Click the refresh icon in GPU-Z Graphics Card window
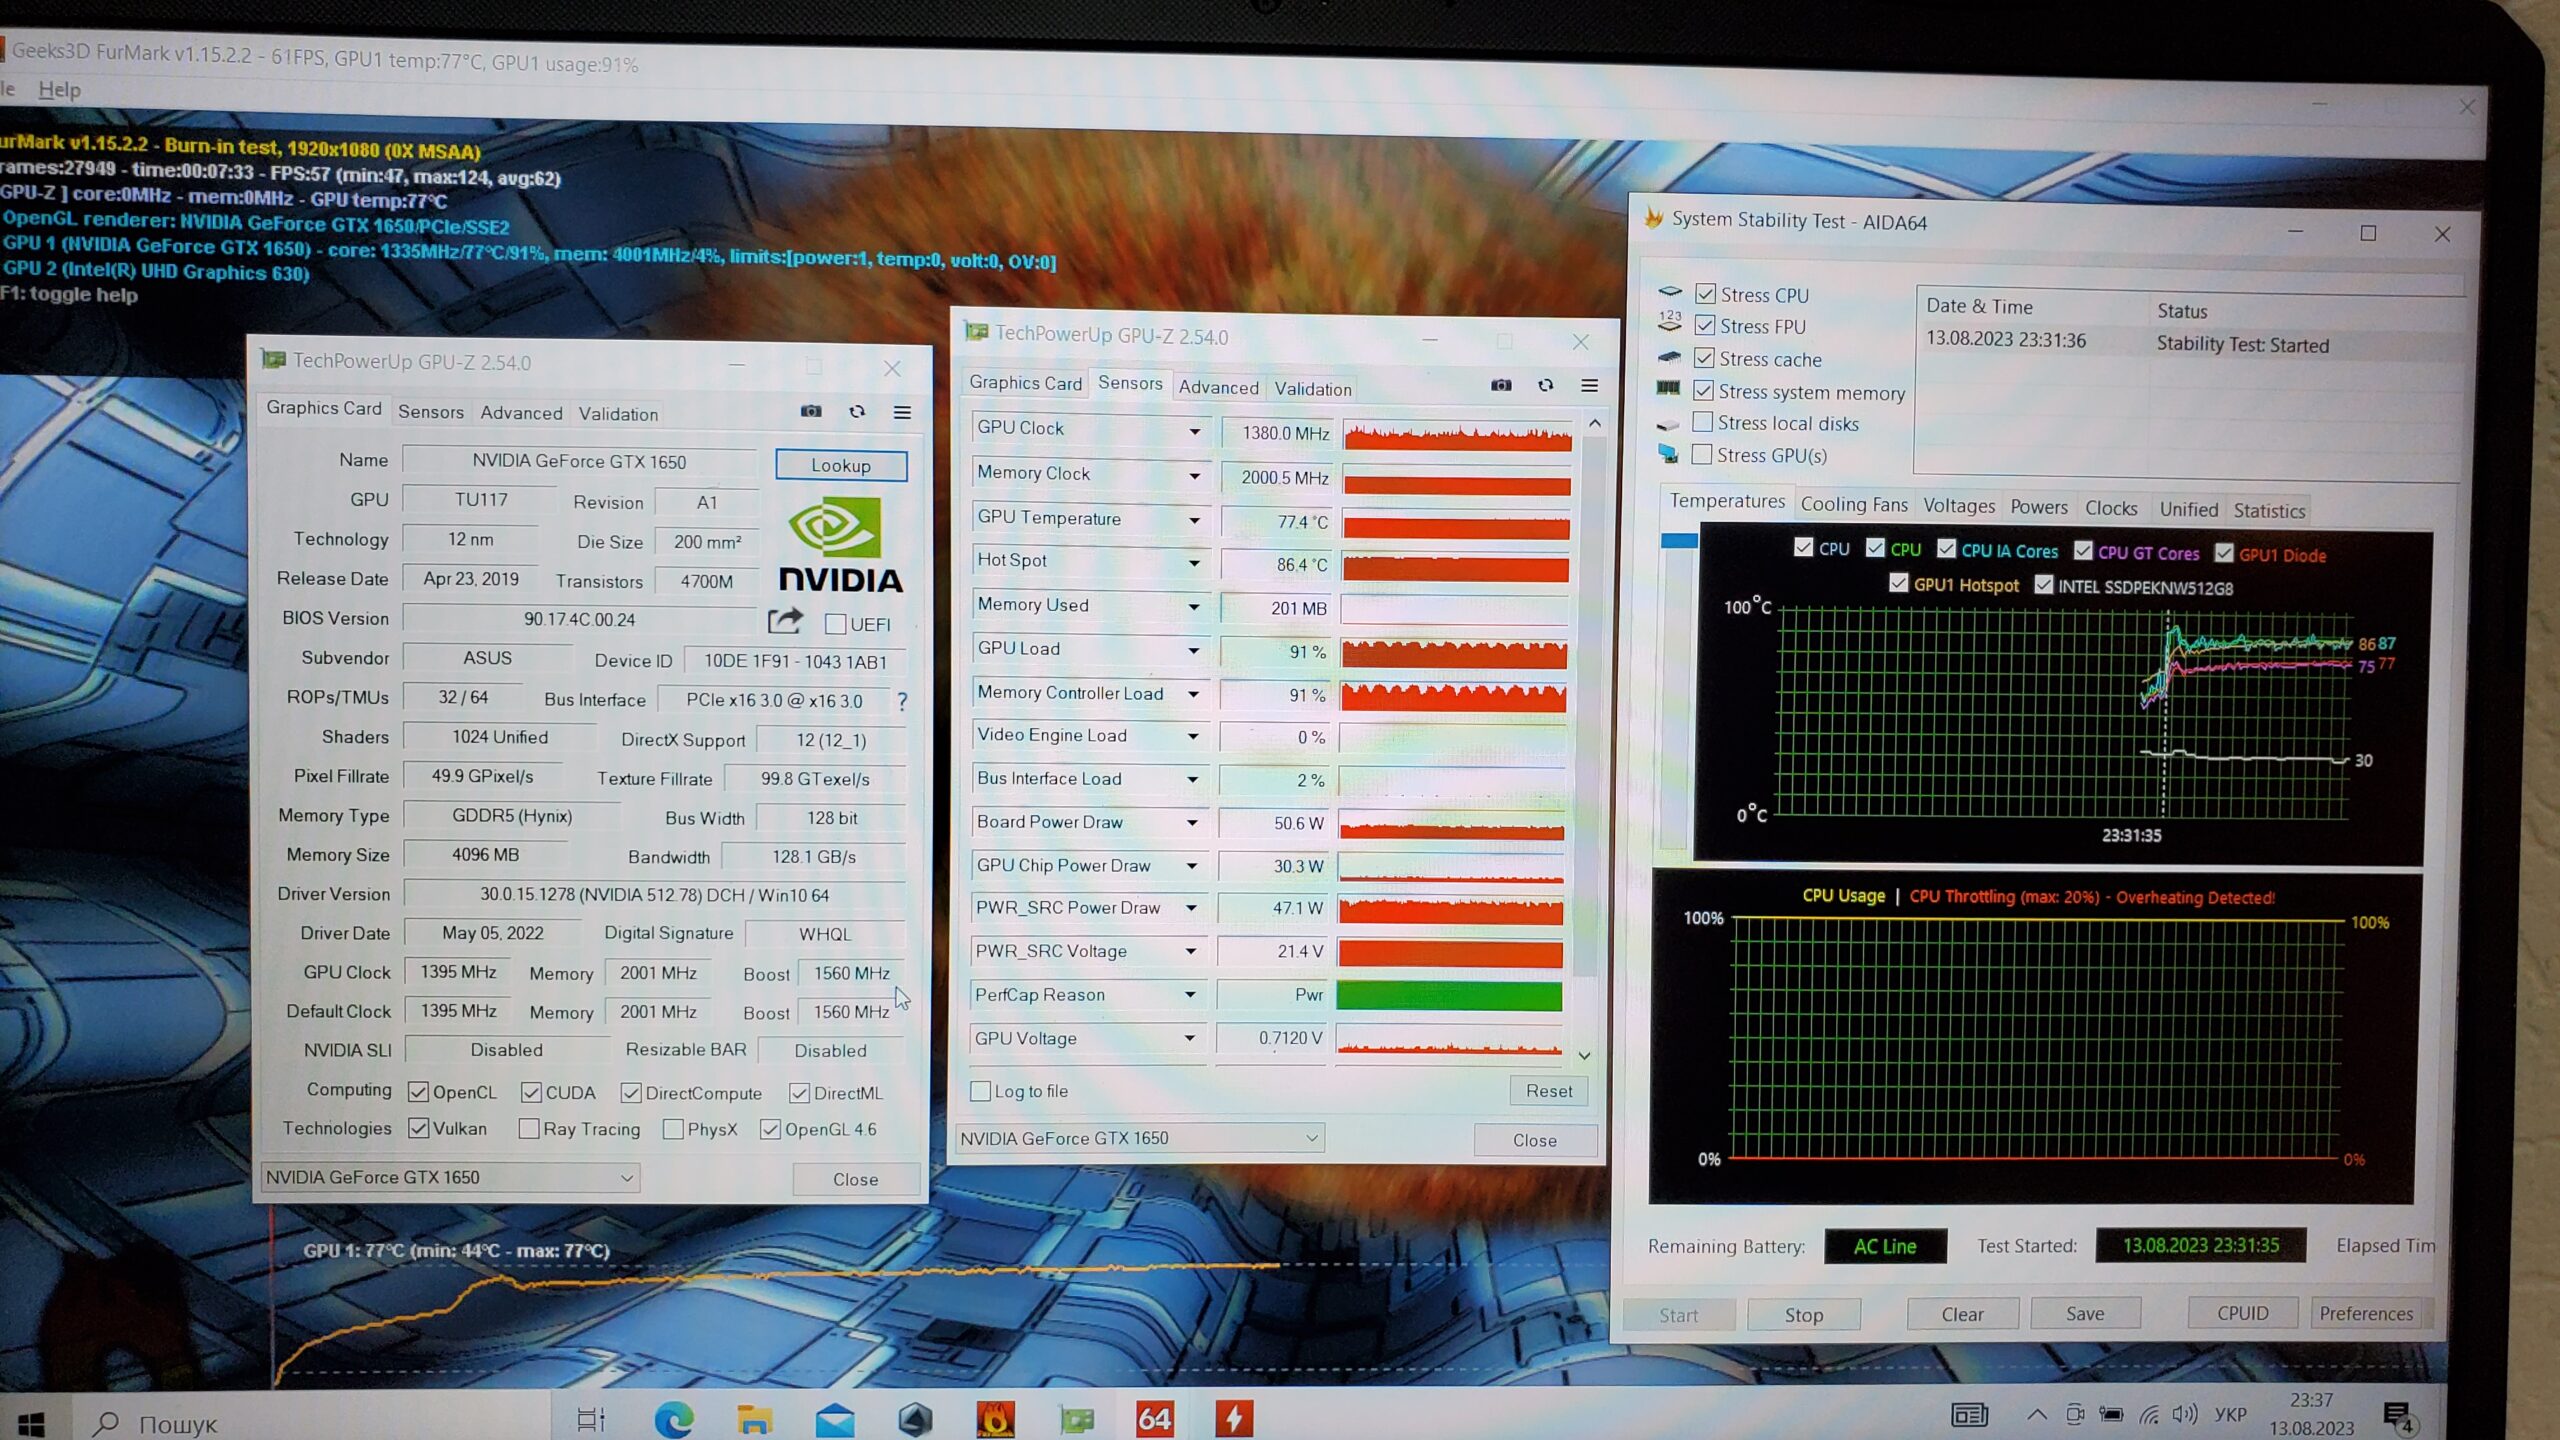The height and width of the screenshot is (1440, 2560). (857, 412)
